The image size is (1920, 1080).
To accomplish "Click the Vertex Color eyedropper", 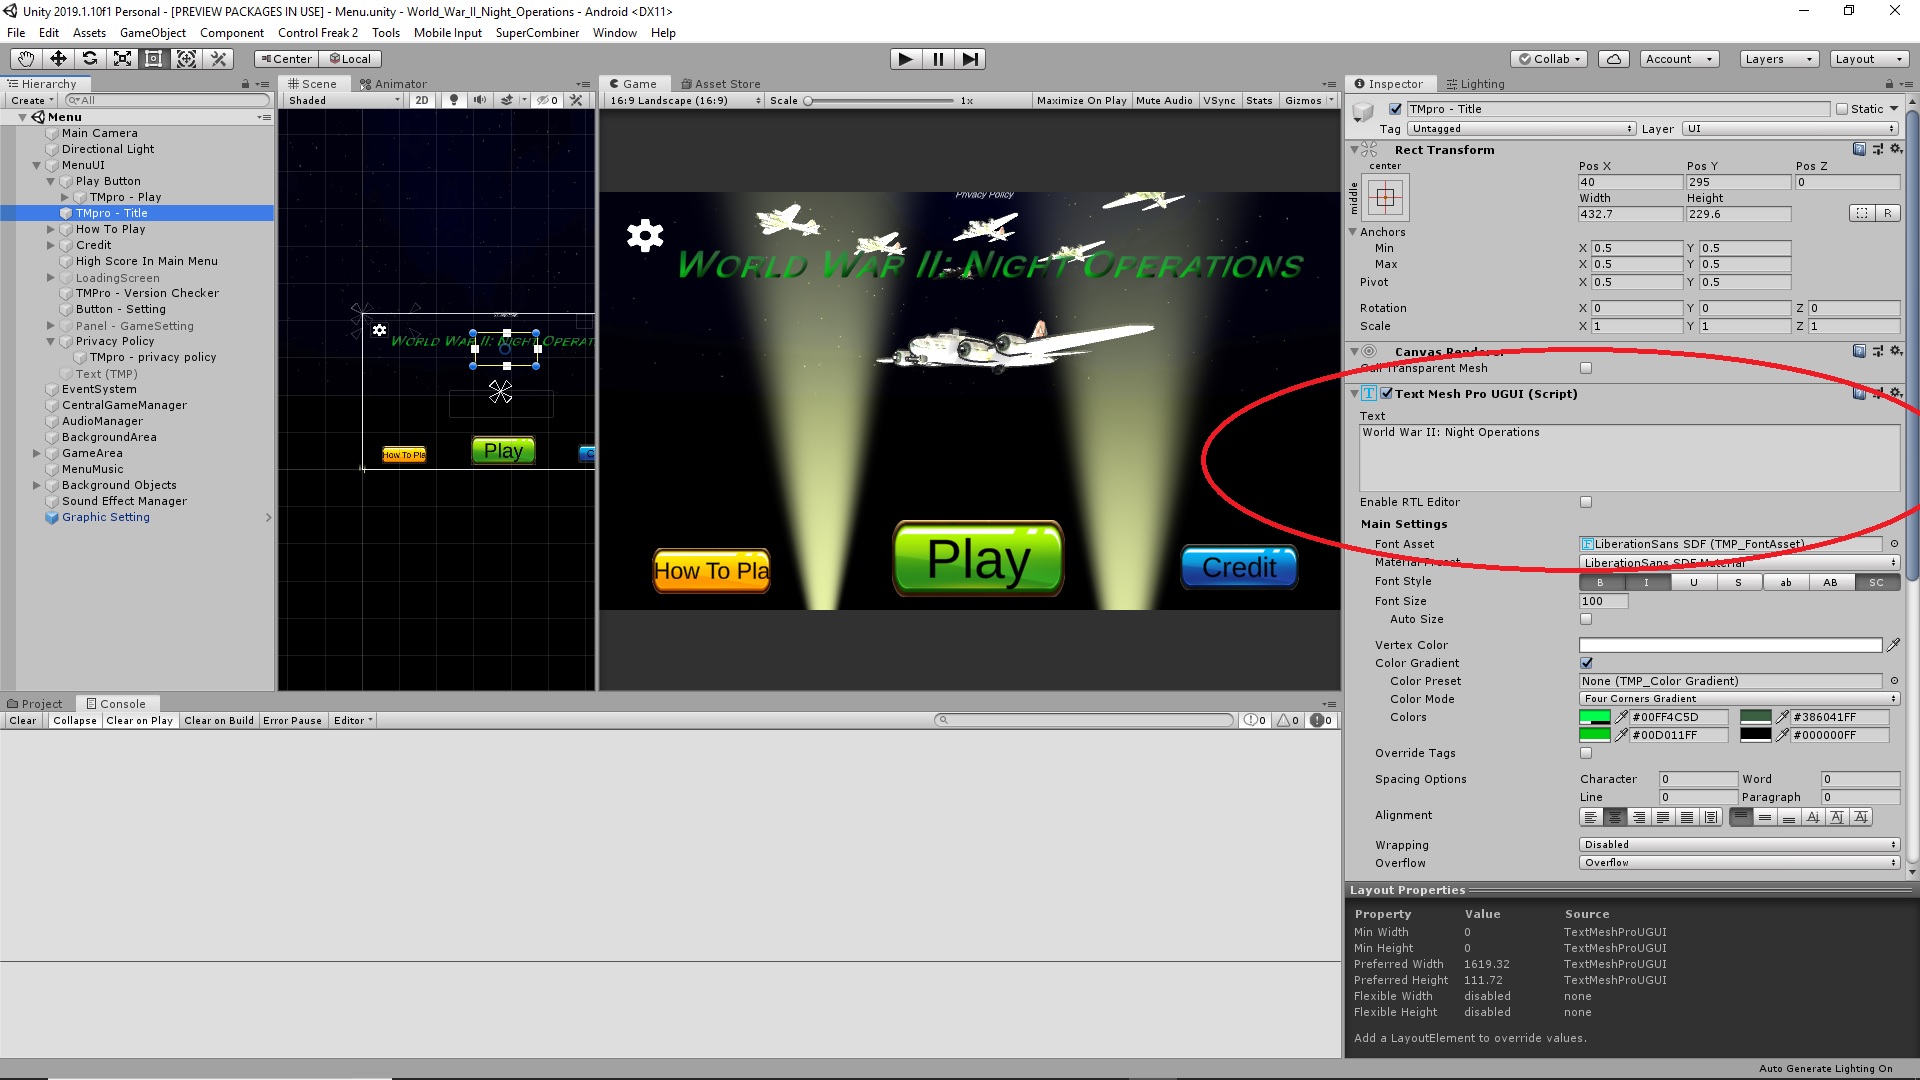I will tap(1895, 644).
